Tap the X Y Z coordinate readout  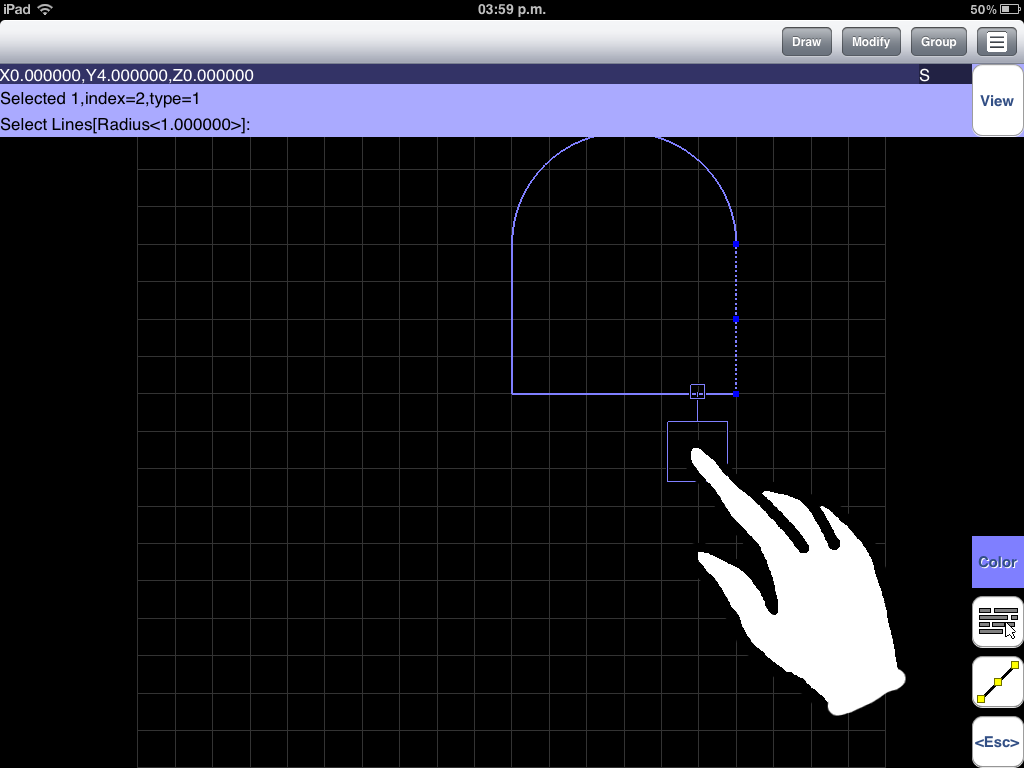point(127,75)
